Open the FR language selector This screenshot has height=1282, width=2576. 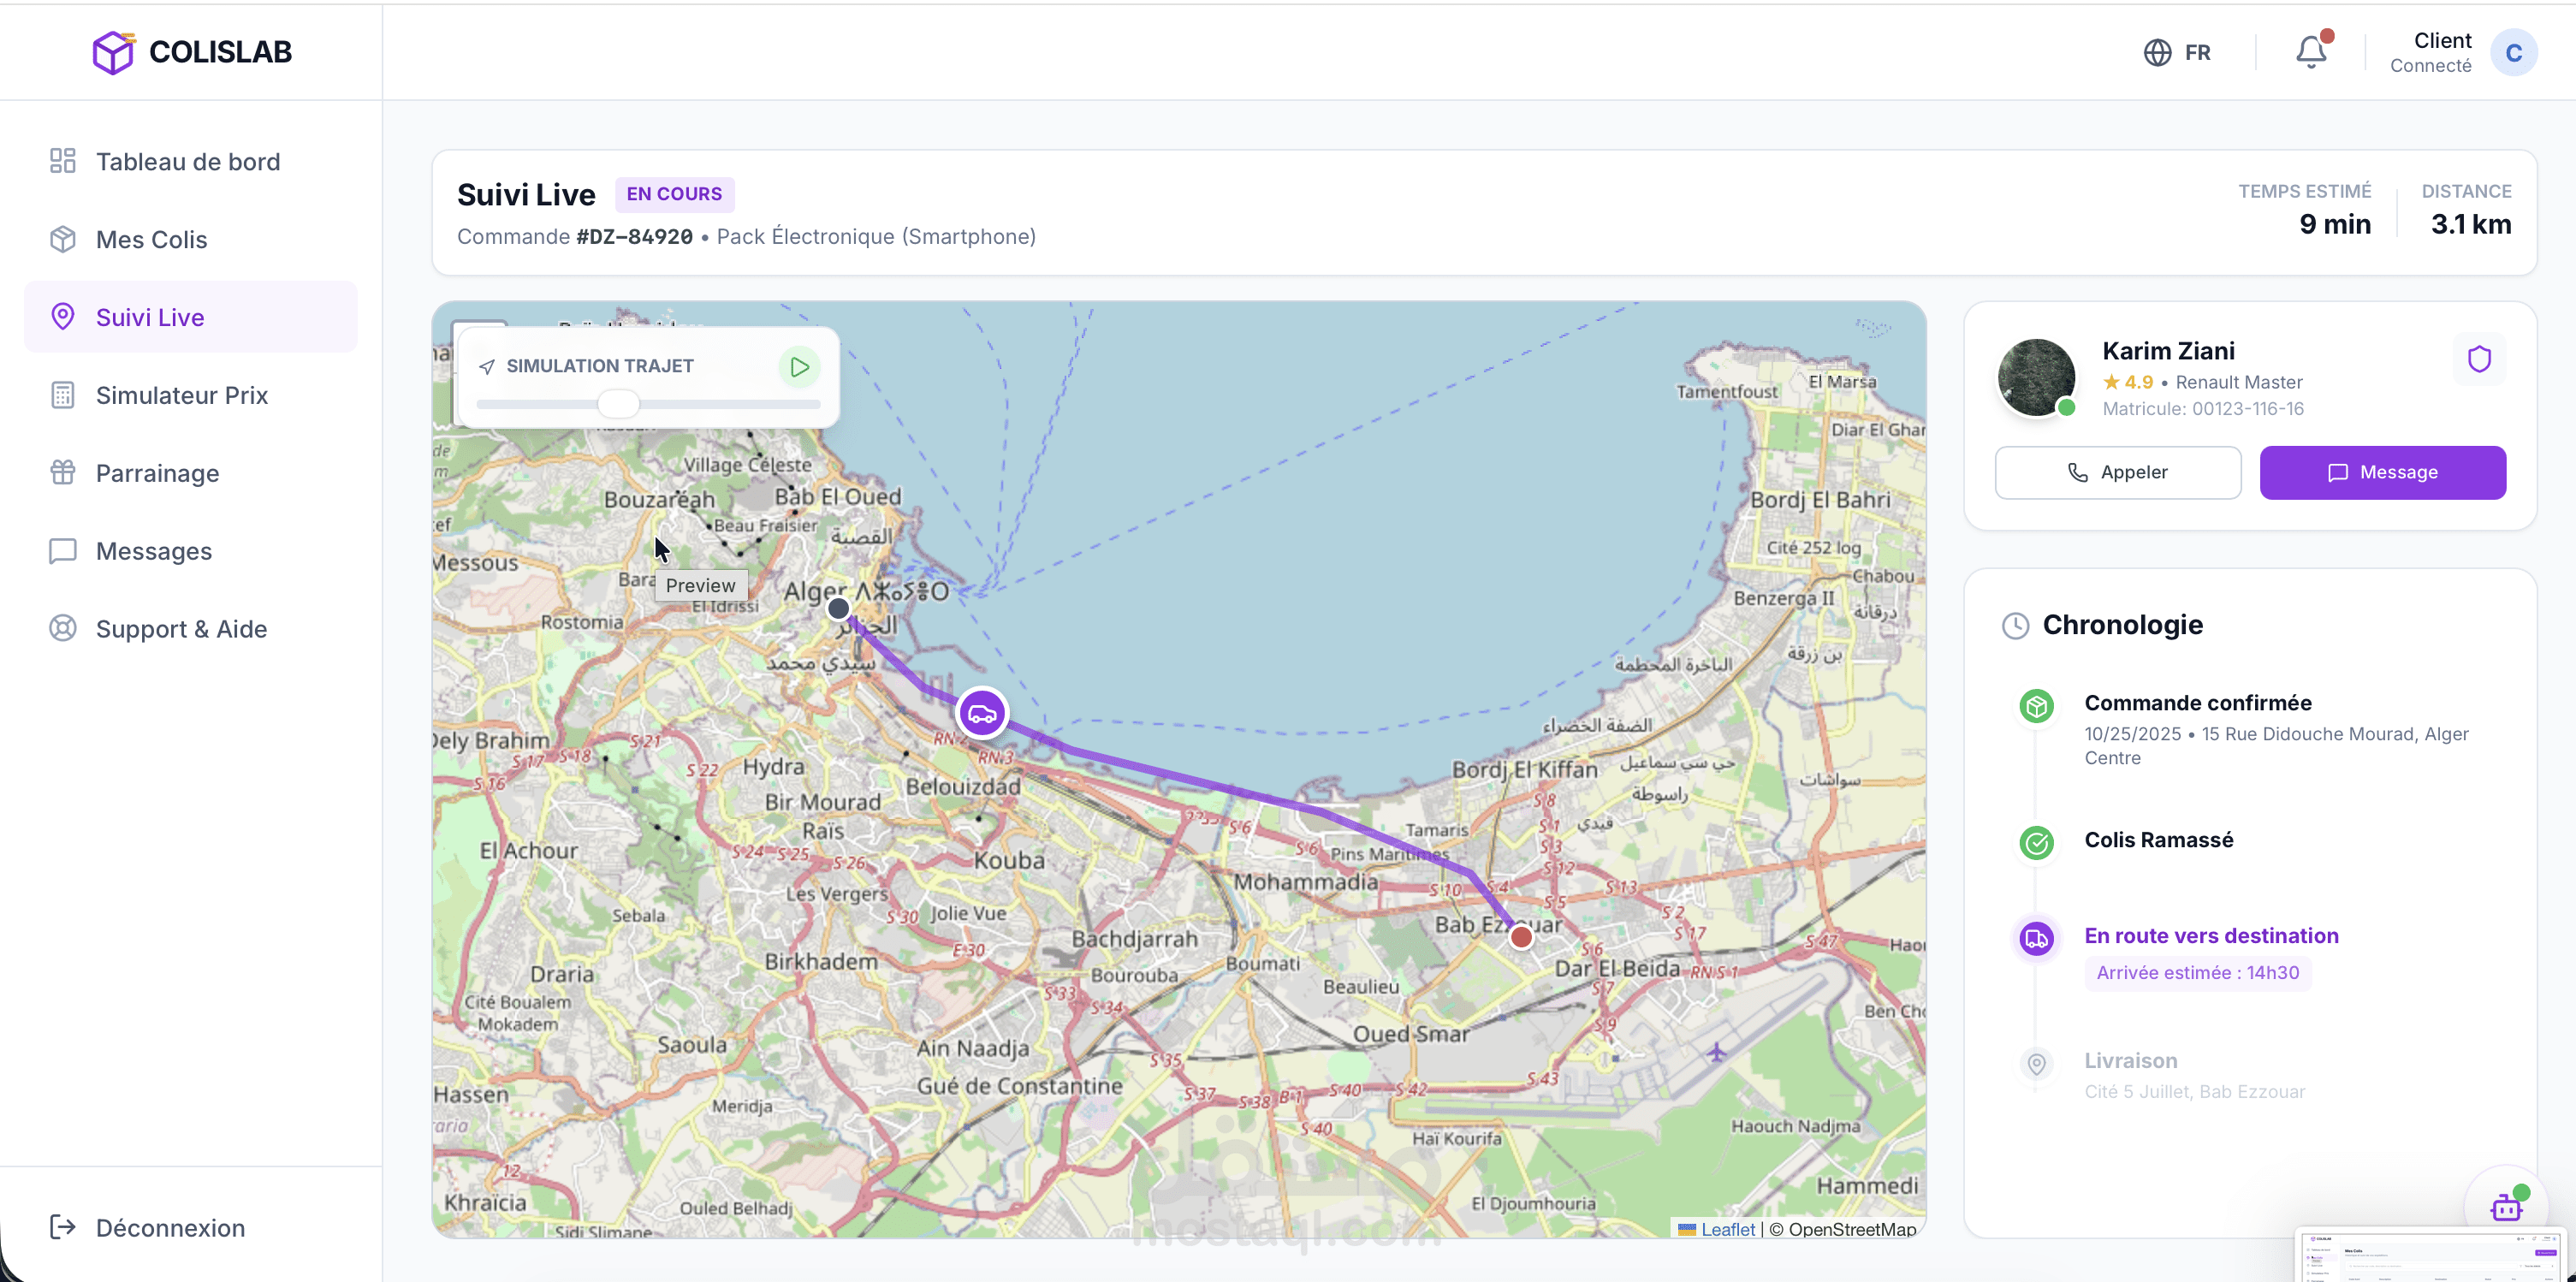[x=2178, y=52]
